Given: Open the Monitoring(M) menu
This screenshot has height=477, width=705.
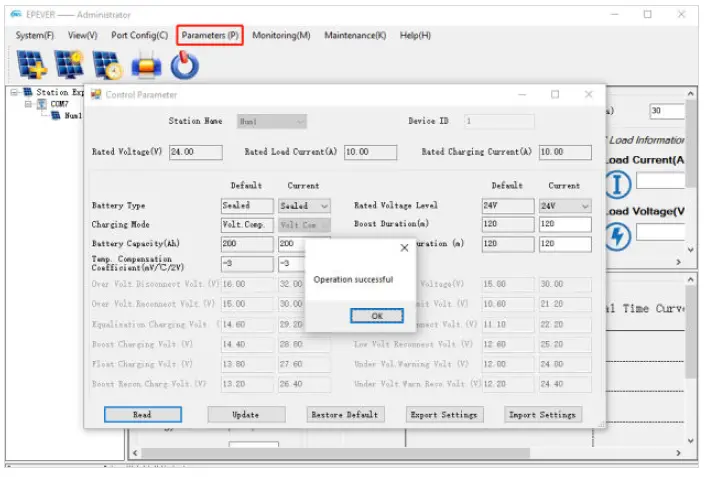Looking at the screenshot, I should coord(281,35).
